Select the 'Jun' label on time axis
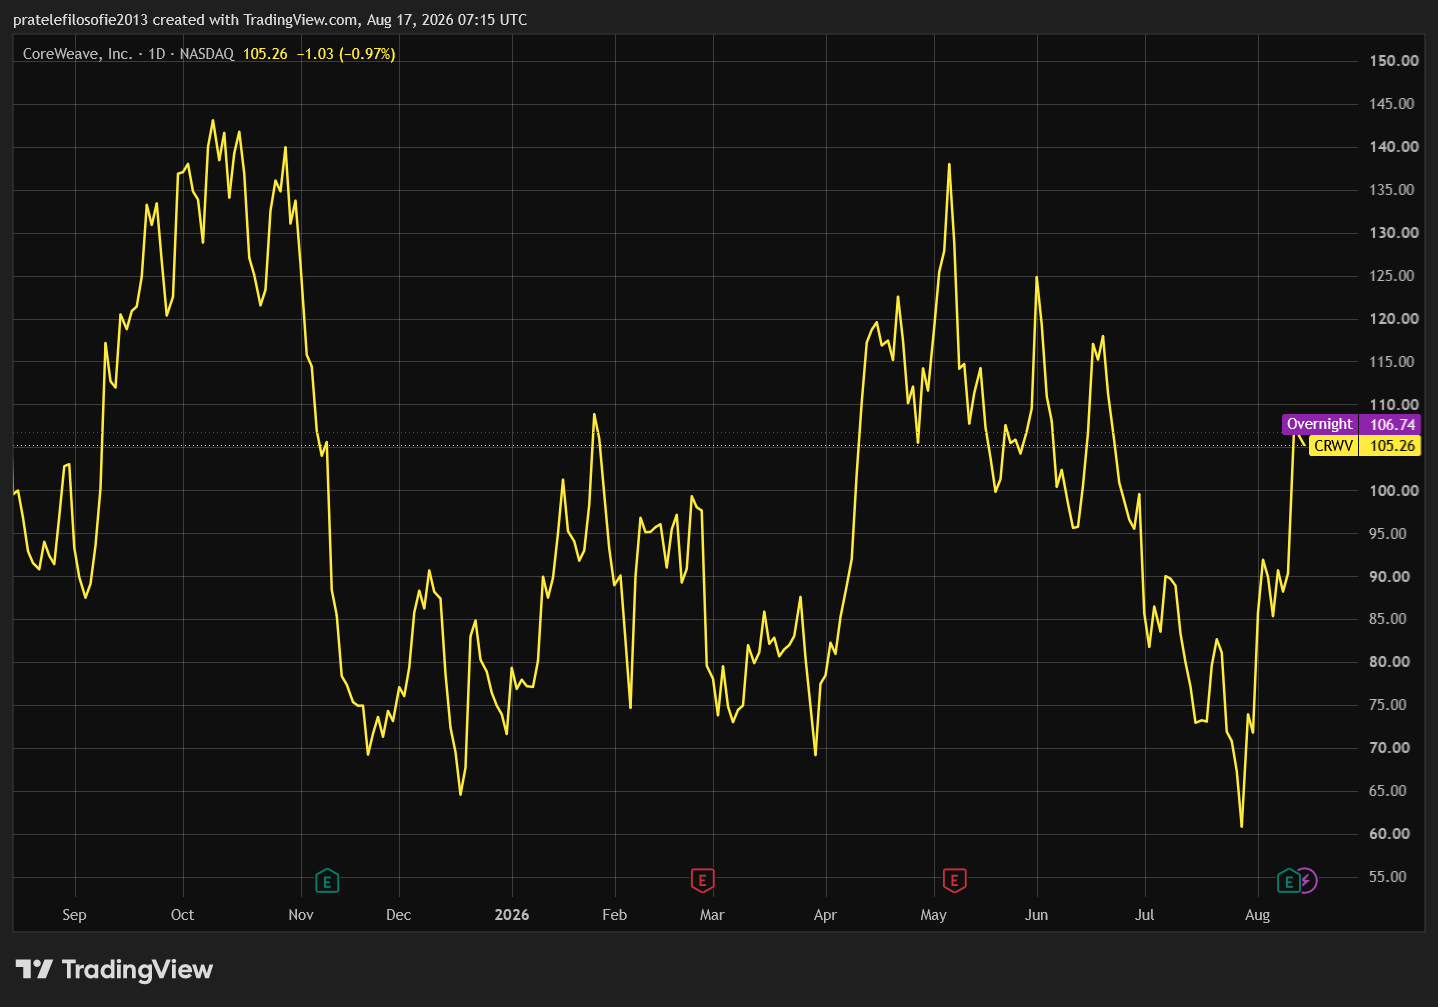The image size is (1438, 1007). [1037, 915]
